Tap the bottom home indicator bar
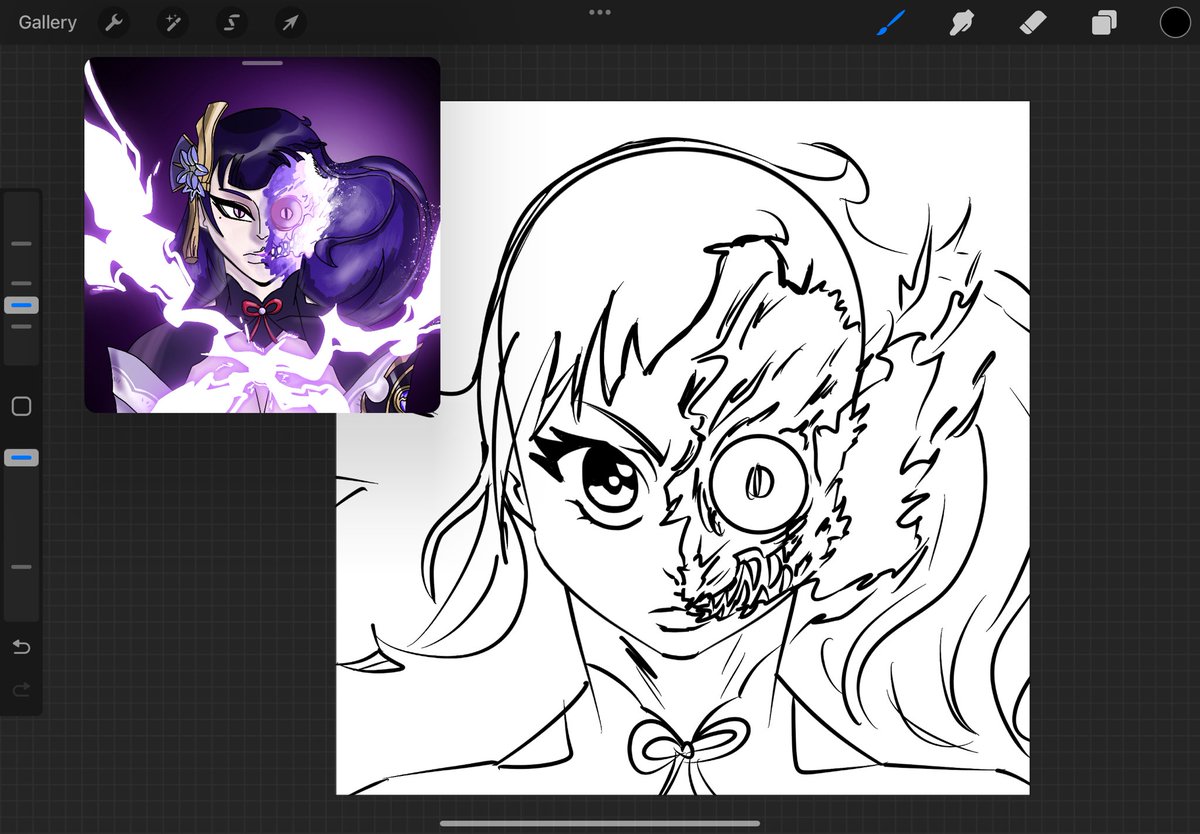Screen dimensions: 1200x834 point(600,822)
